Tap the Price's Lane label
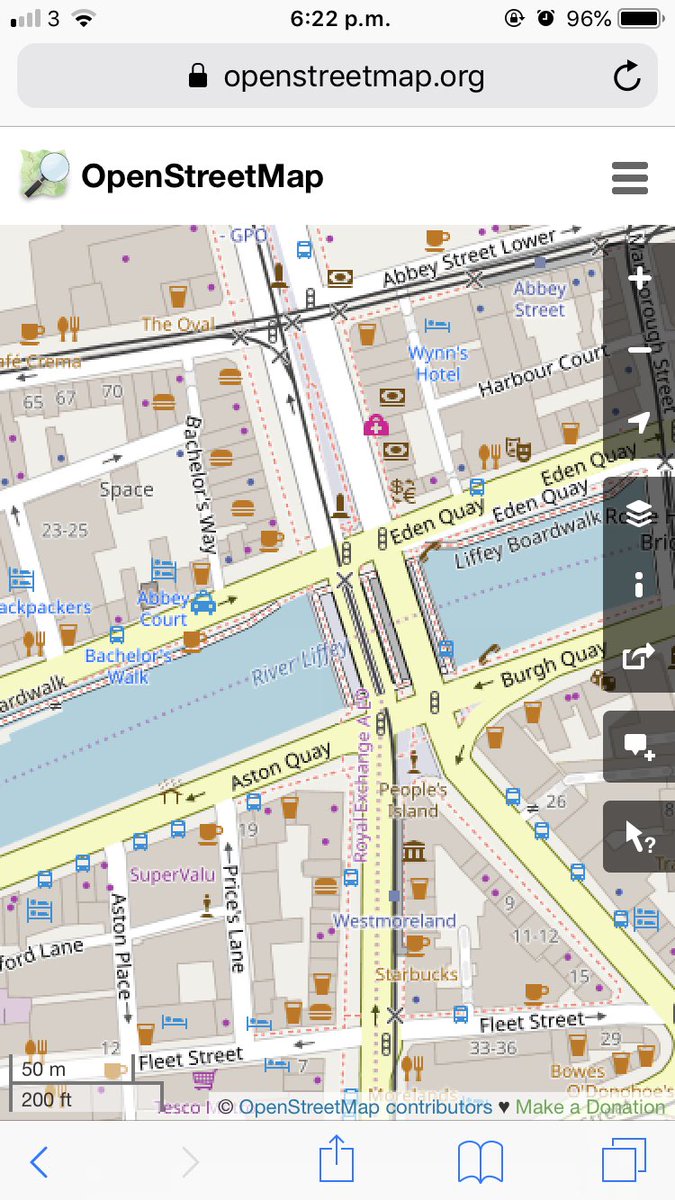Viewport: 675px width, 1200px height. pyautogui.click(x=235, y=921)
